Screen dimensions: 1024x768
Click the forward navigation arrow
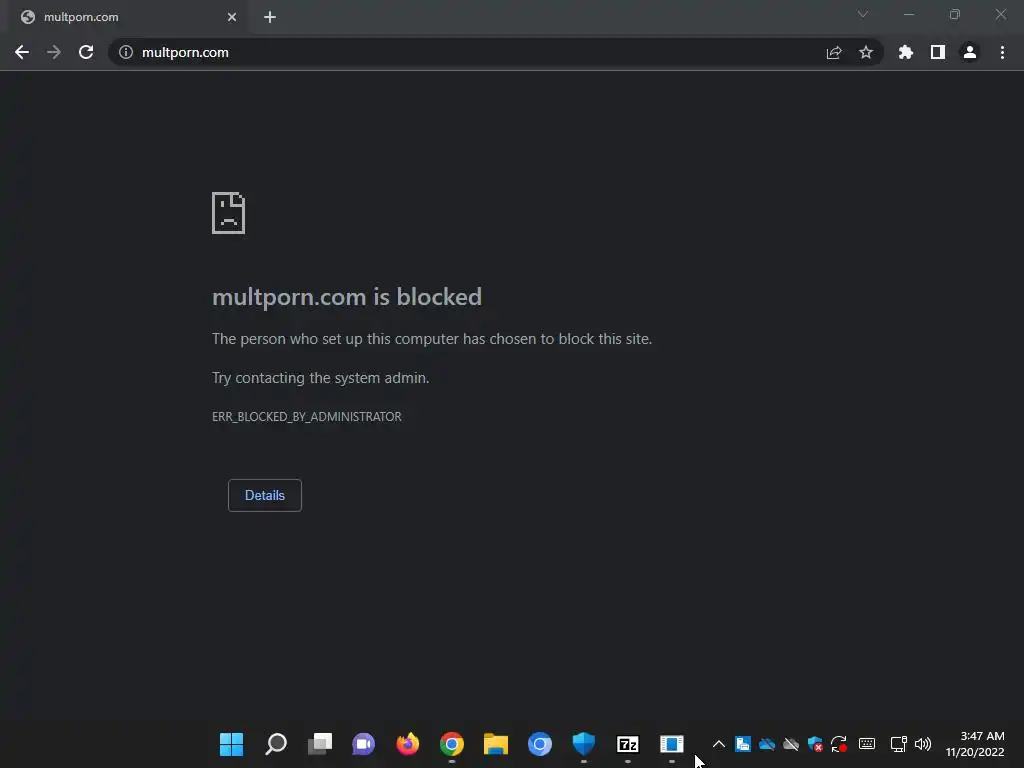tap(54, 52)
